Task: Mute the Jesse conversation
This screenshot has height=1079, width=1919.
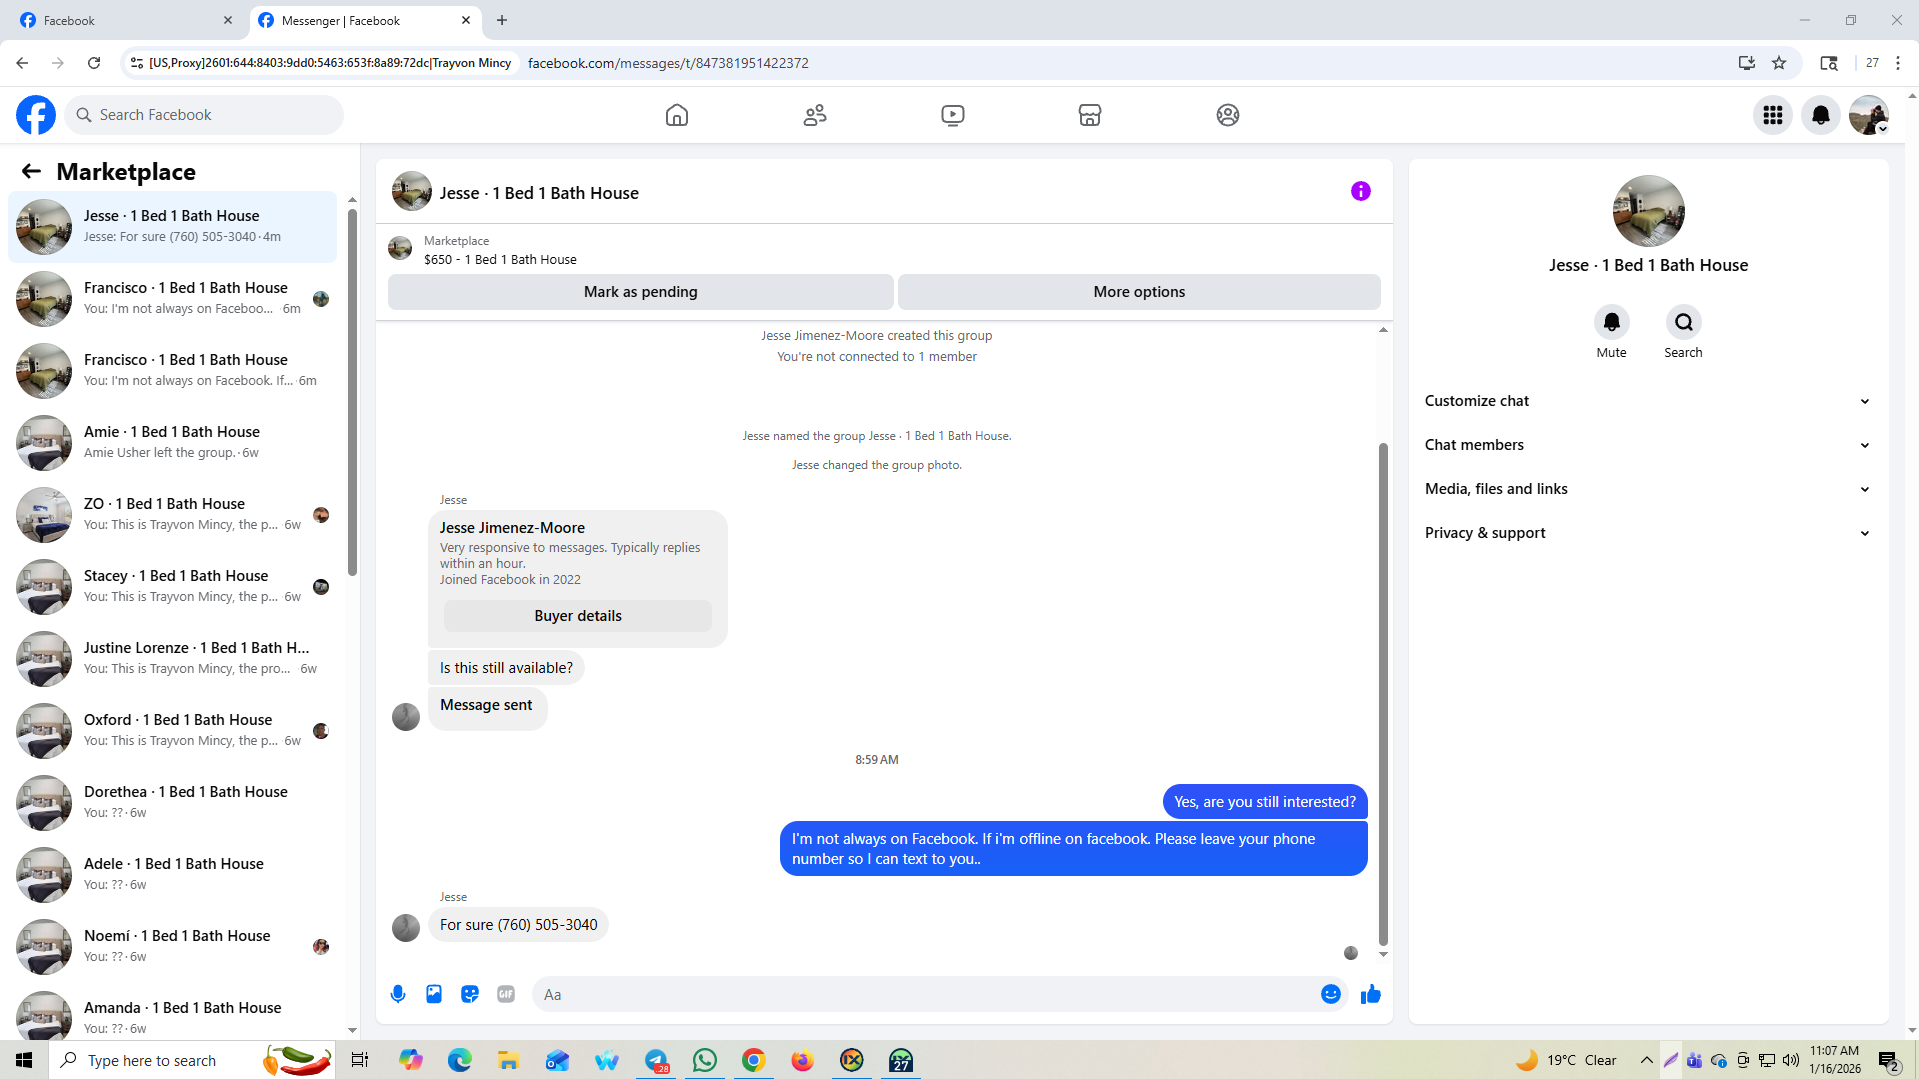Action: click(1612, 322)
